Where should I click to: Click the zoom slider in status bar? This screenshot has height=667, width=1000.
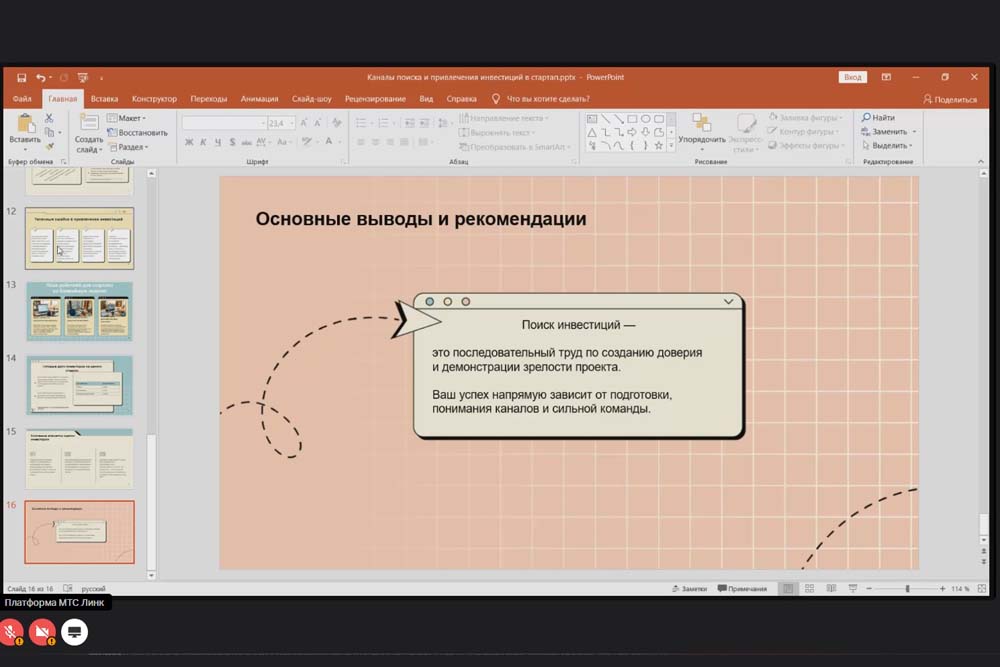click(x=907, y=589)
